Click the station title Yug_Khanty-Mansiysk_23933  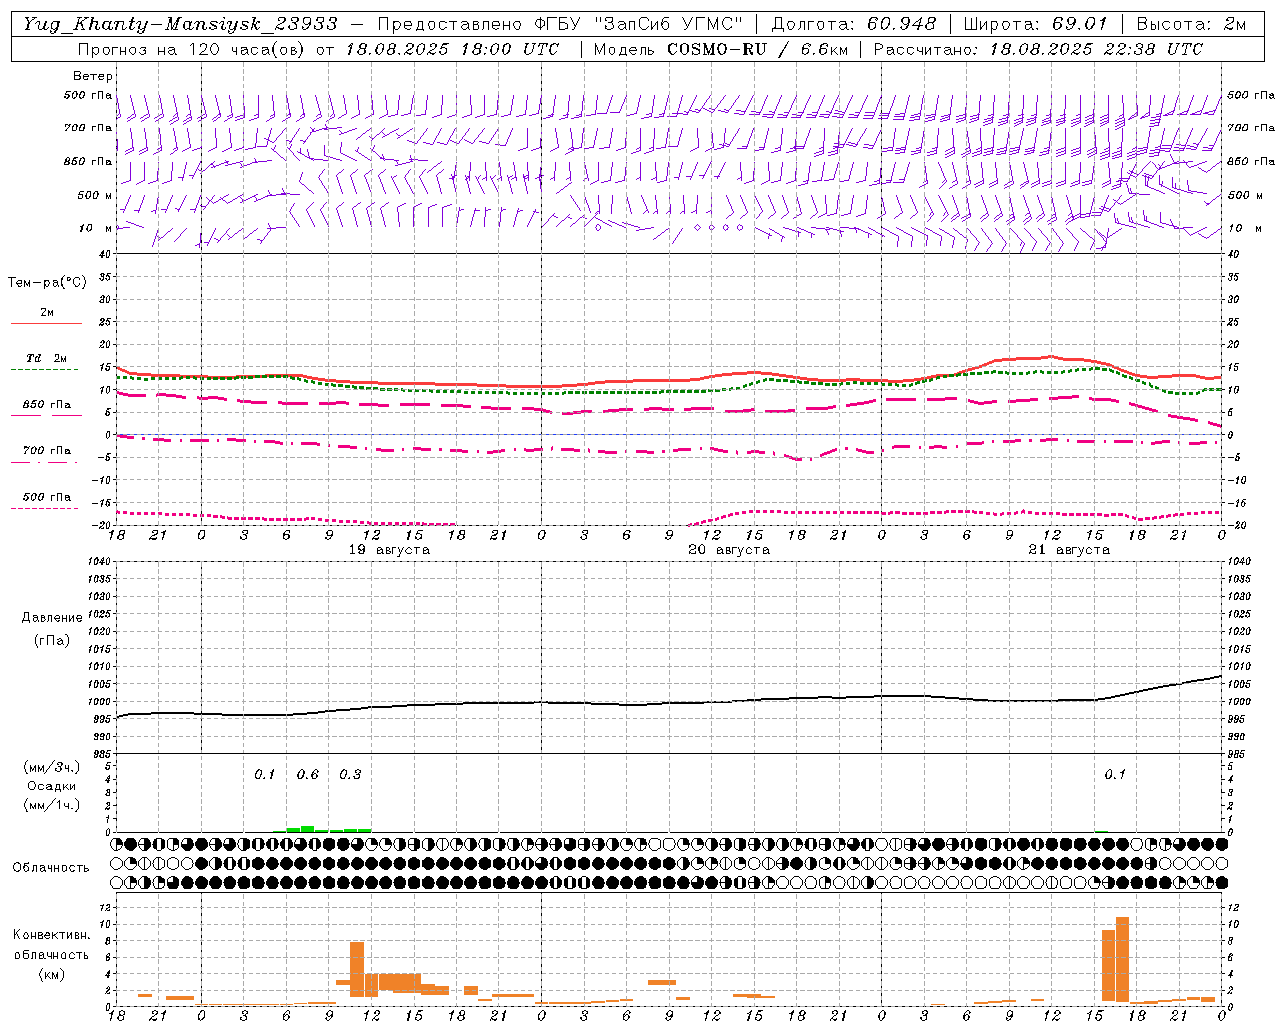180,23
